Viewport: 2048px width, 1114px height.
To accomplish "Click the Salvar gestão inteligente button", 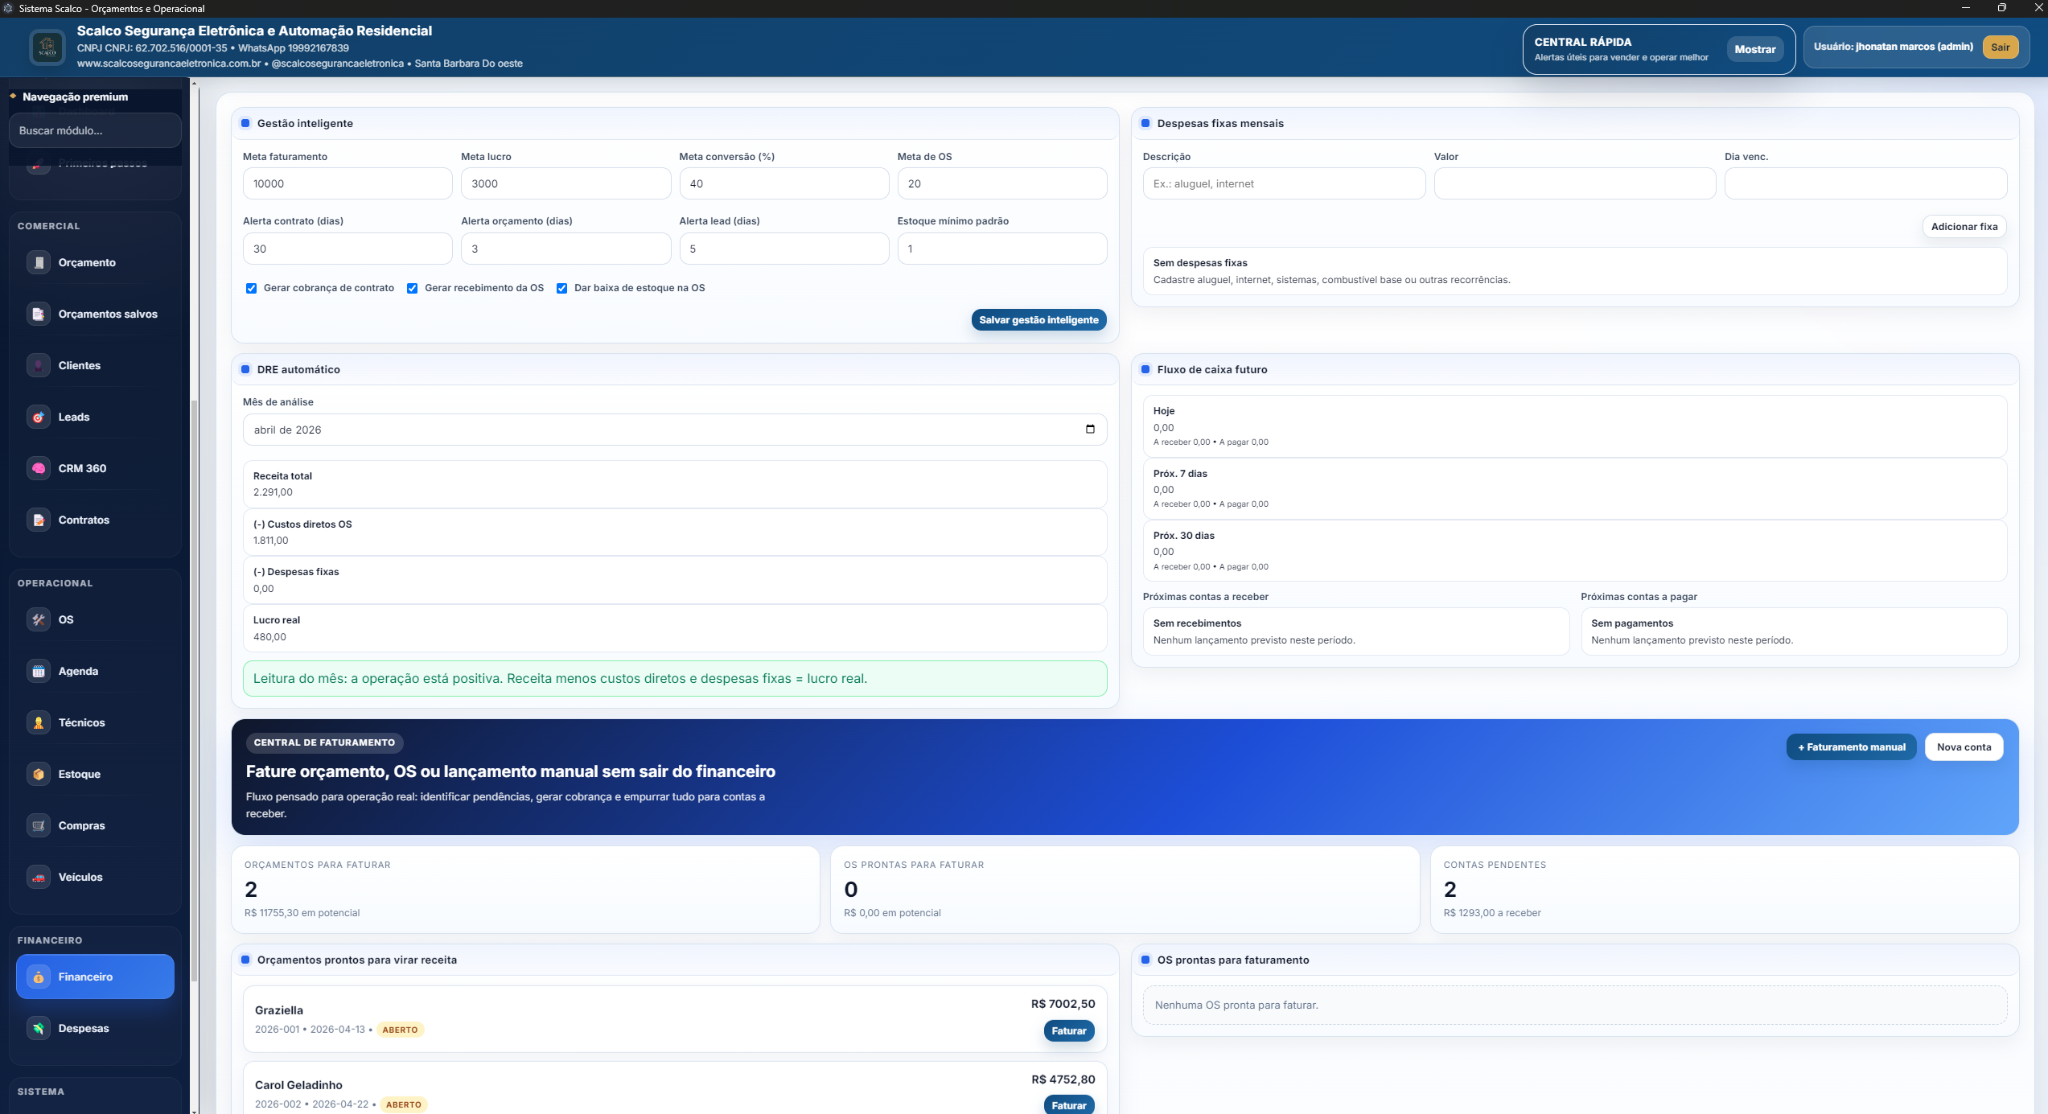I will click(x=1038, y=320).
